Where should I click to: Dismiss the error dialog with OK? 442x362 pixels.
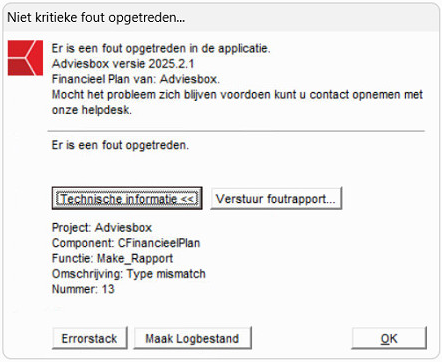[389, 338]
